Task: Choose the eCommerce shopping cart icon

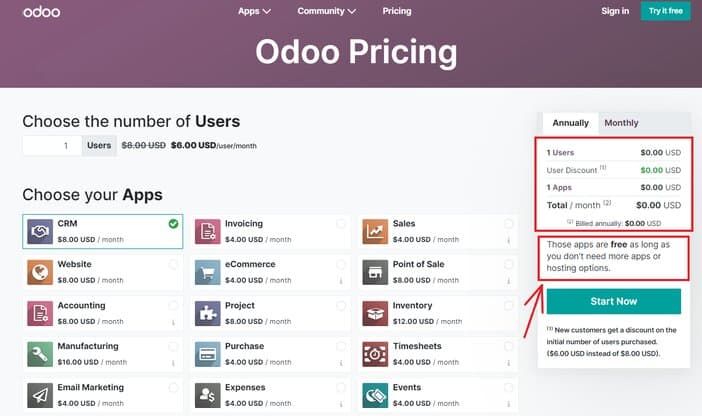Action: click(x=208, y=272)
